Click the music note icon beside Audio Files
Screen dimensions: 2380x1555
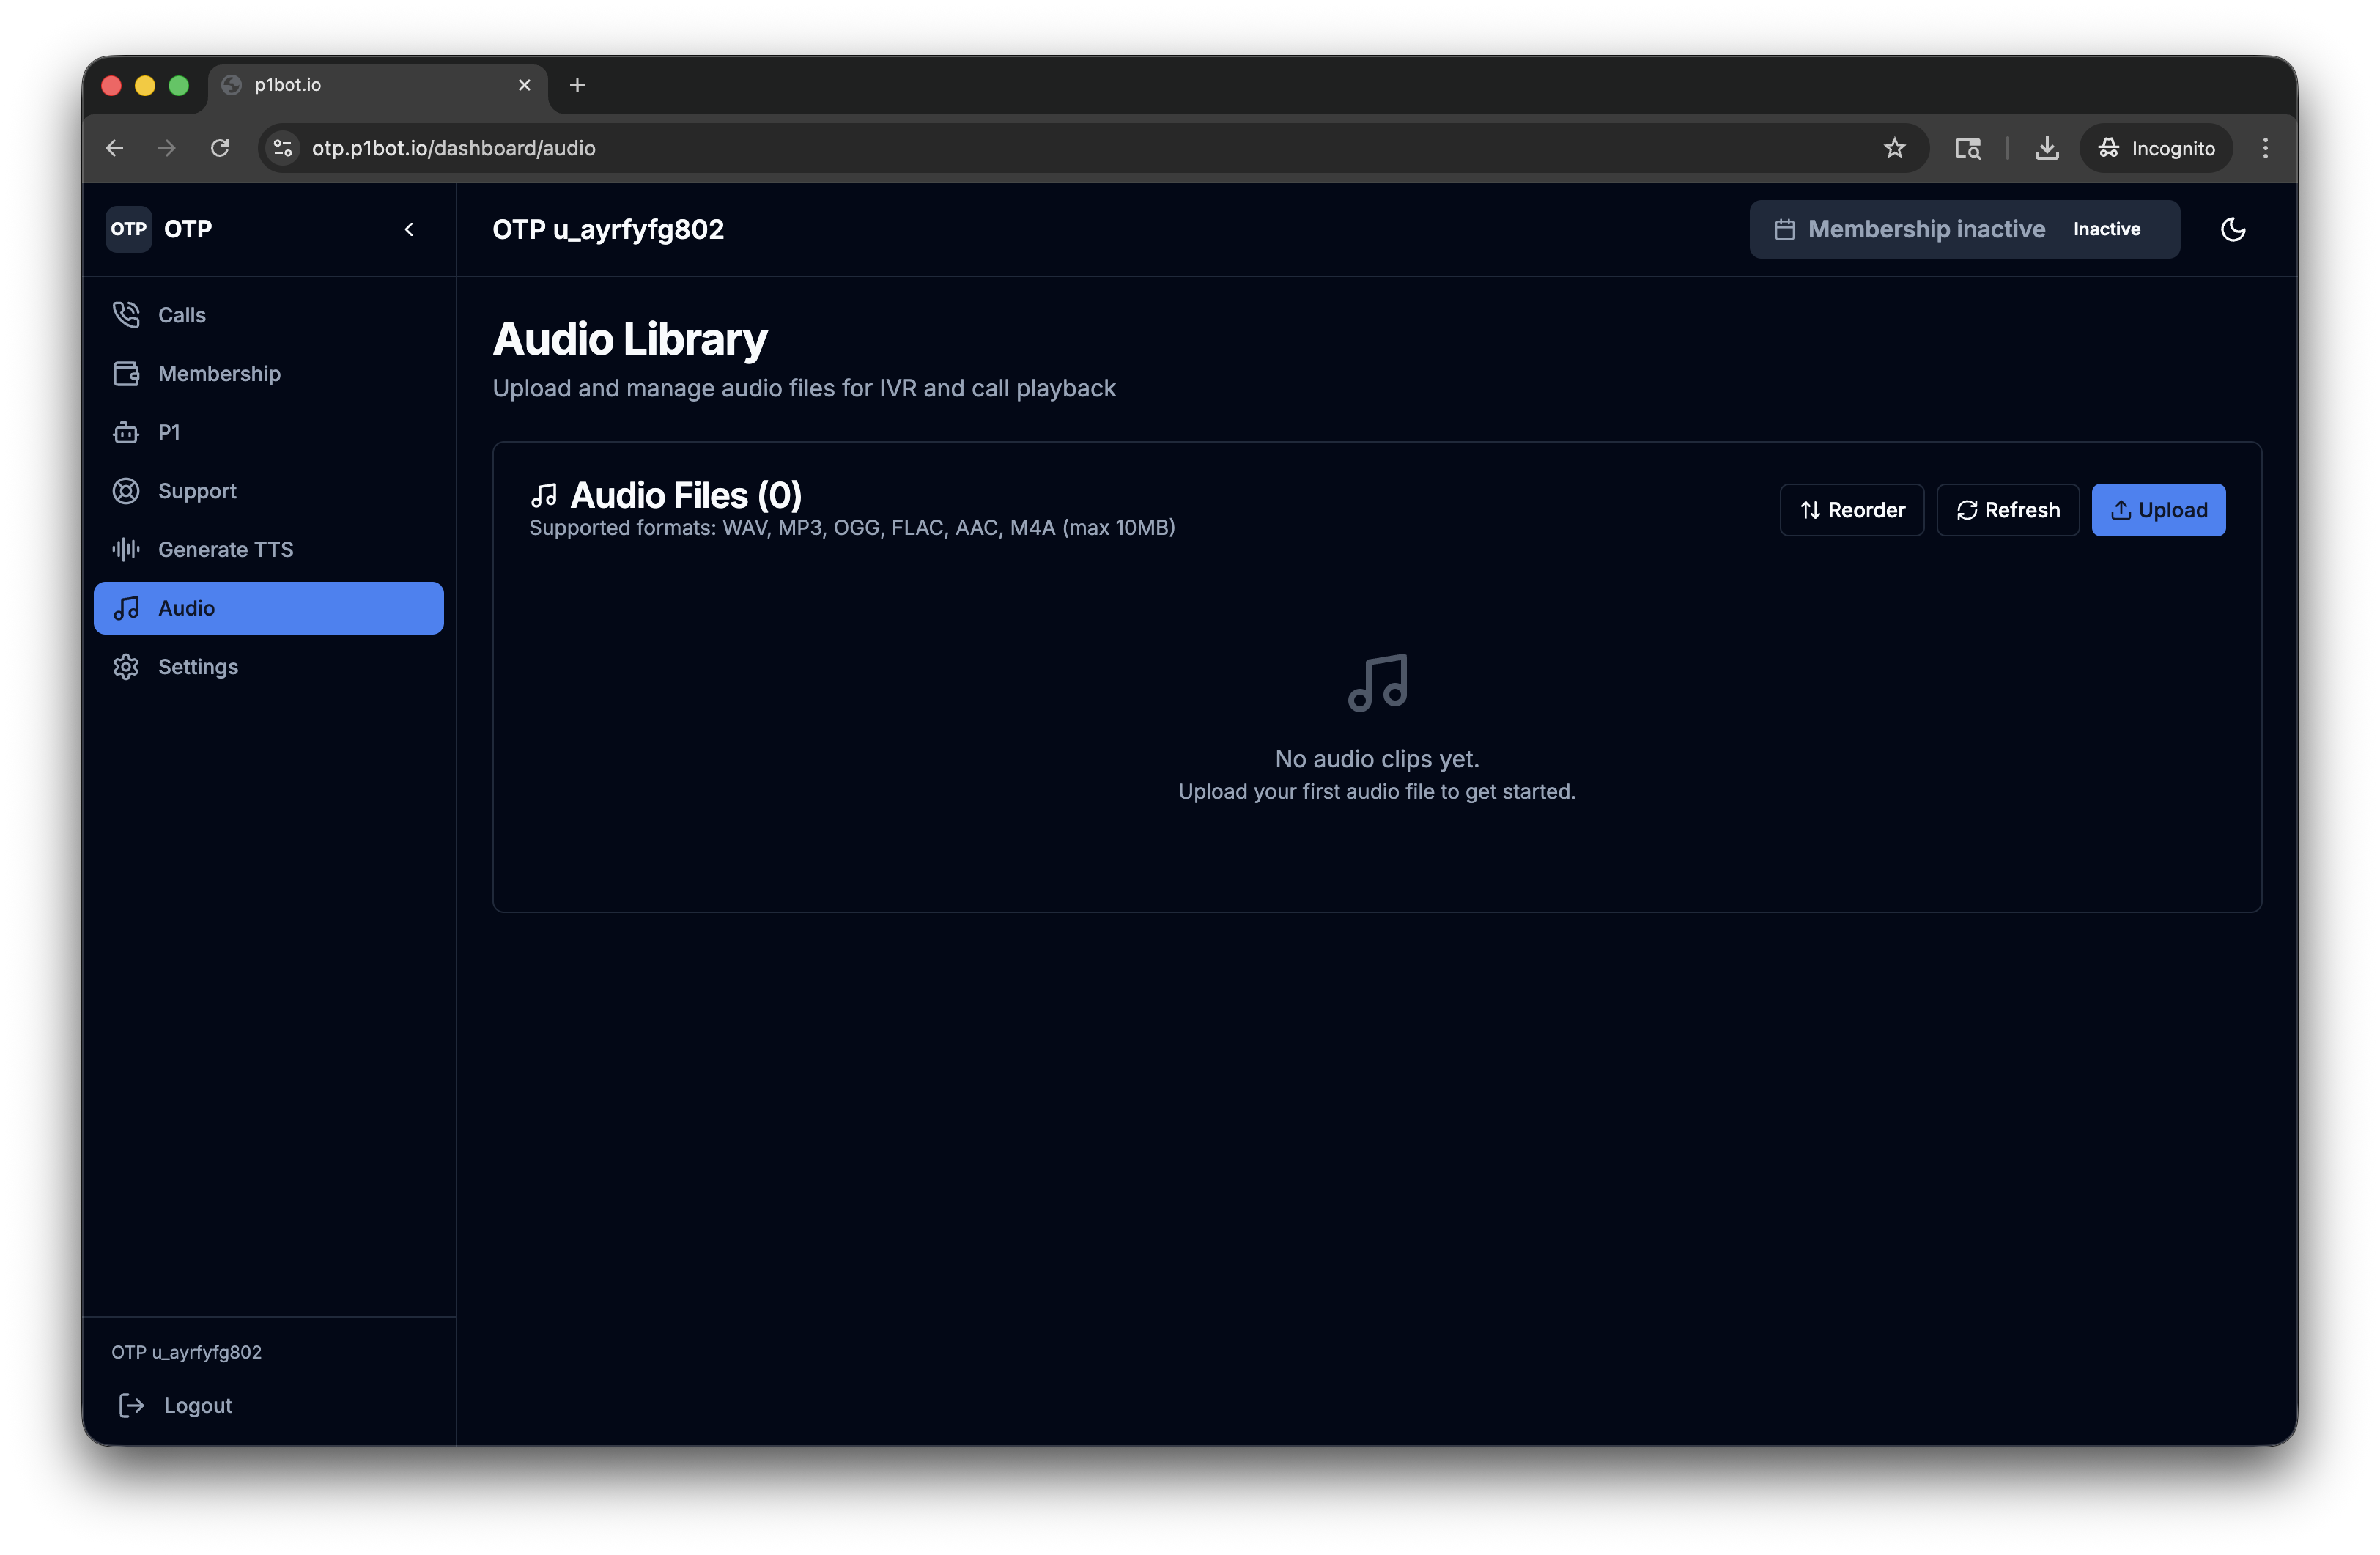pyautogui.click(x=543, y=493)
